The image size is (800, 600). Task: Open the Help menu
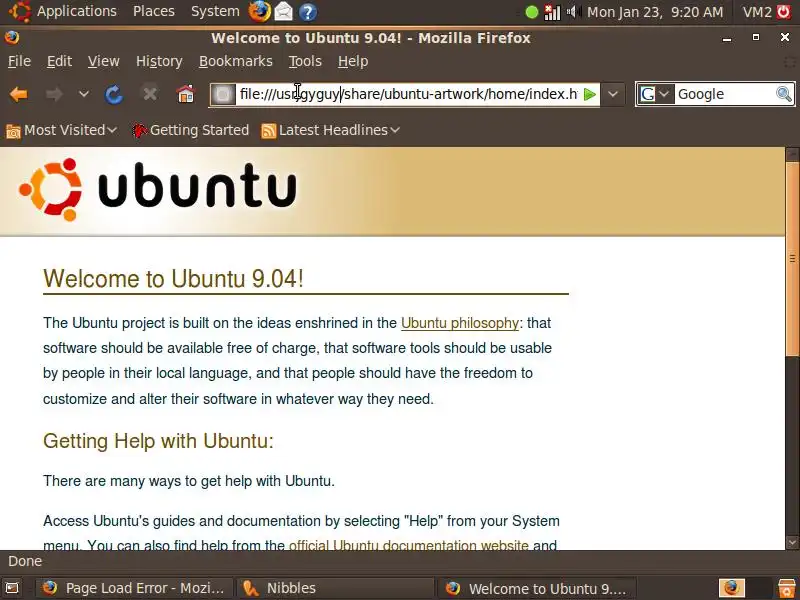pos(353,61)
